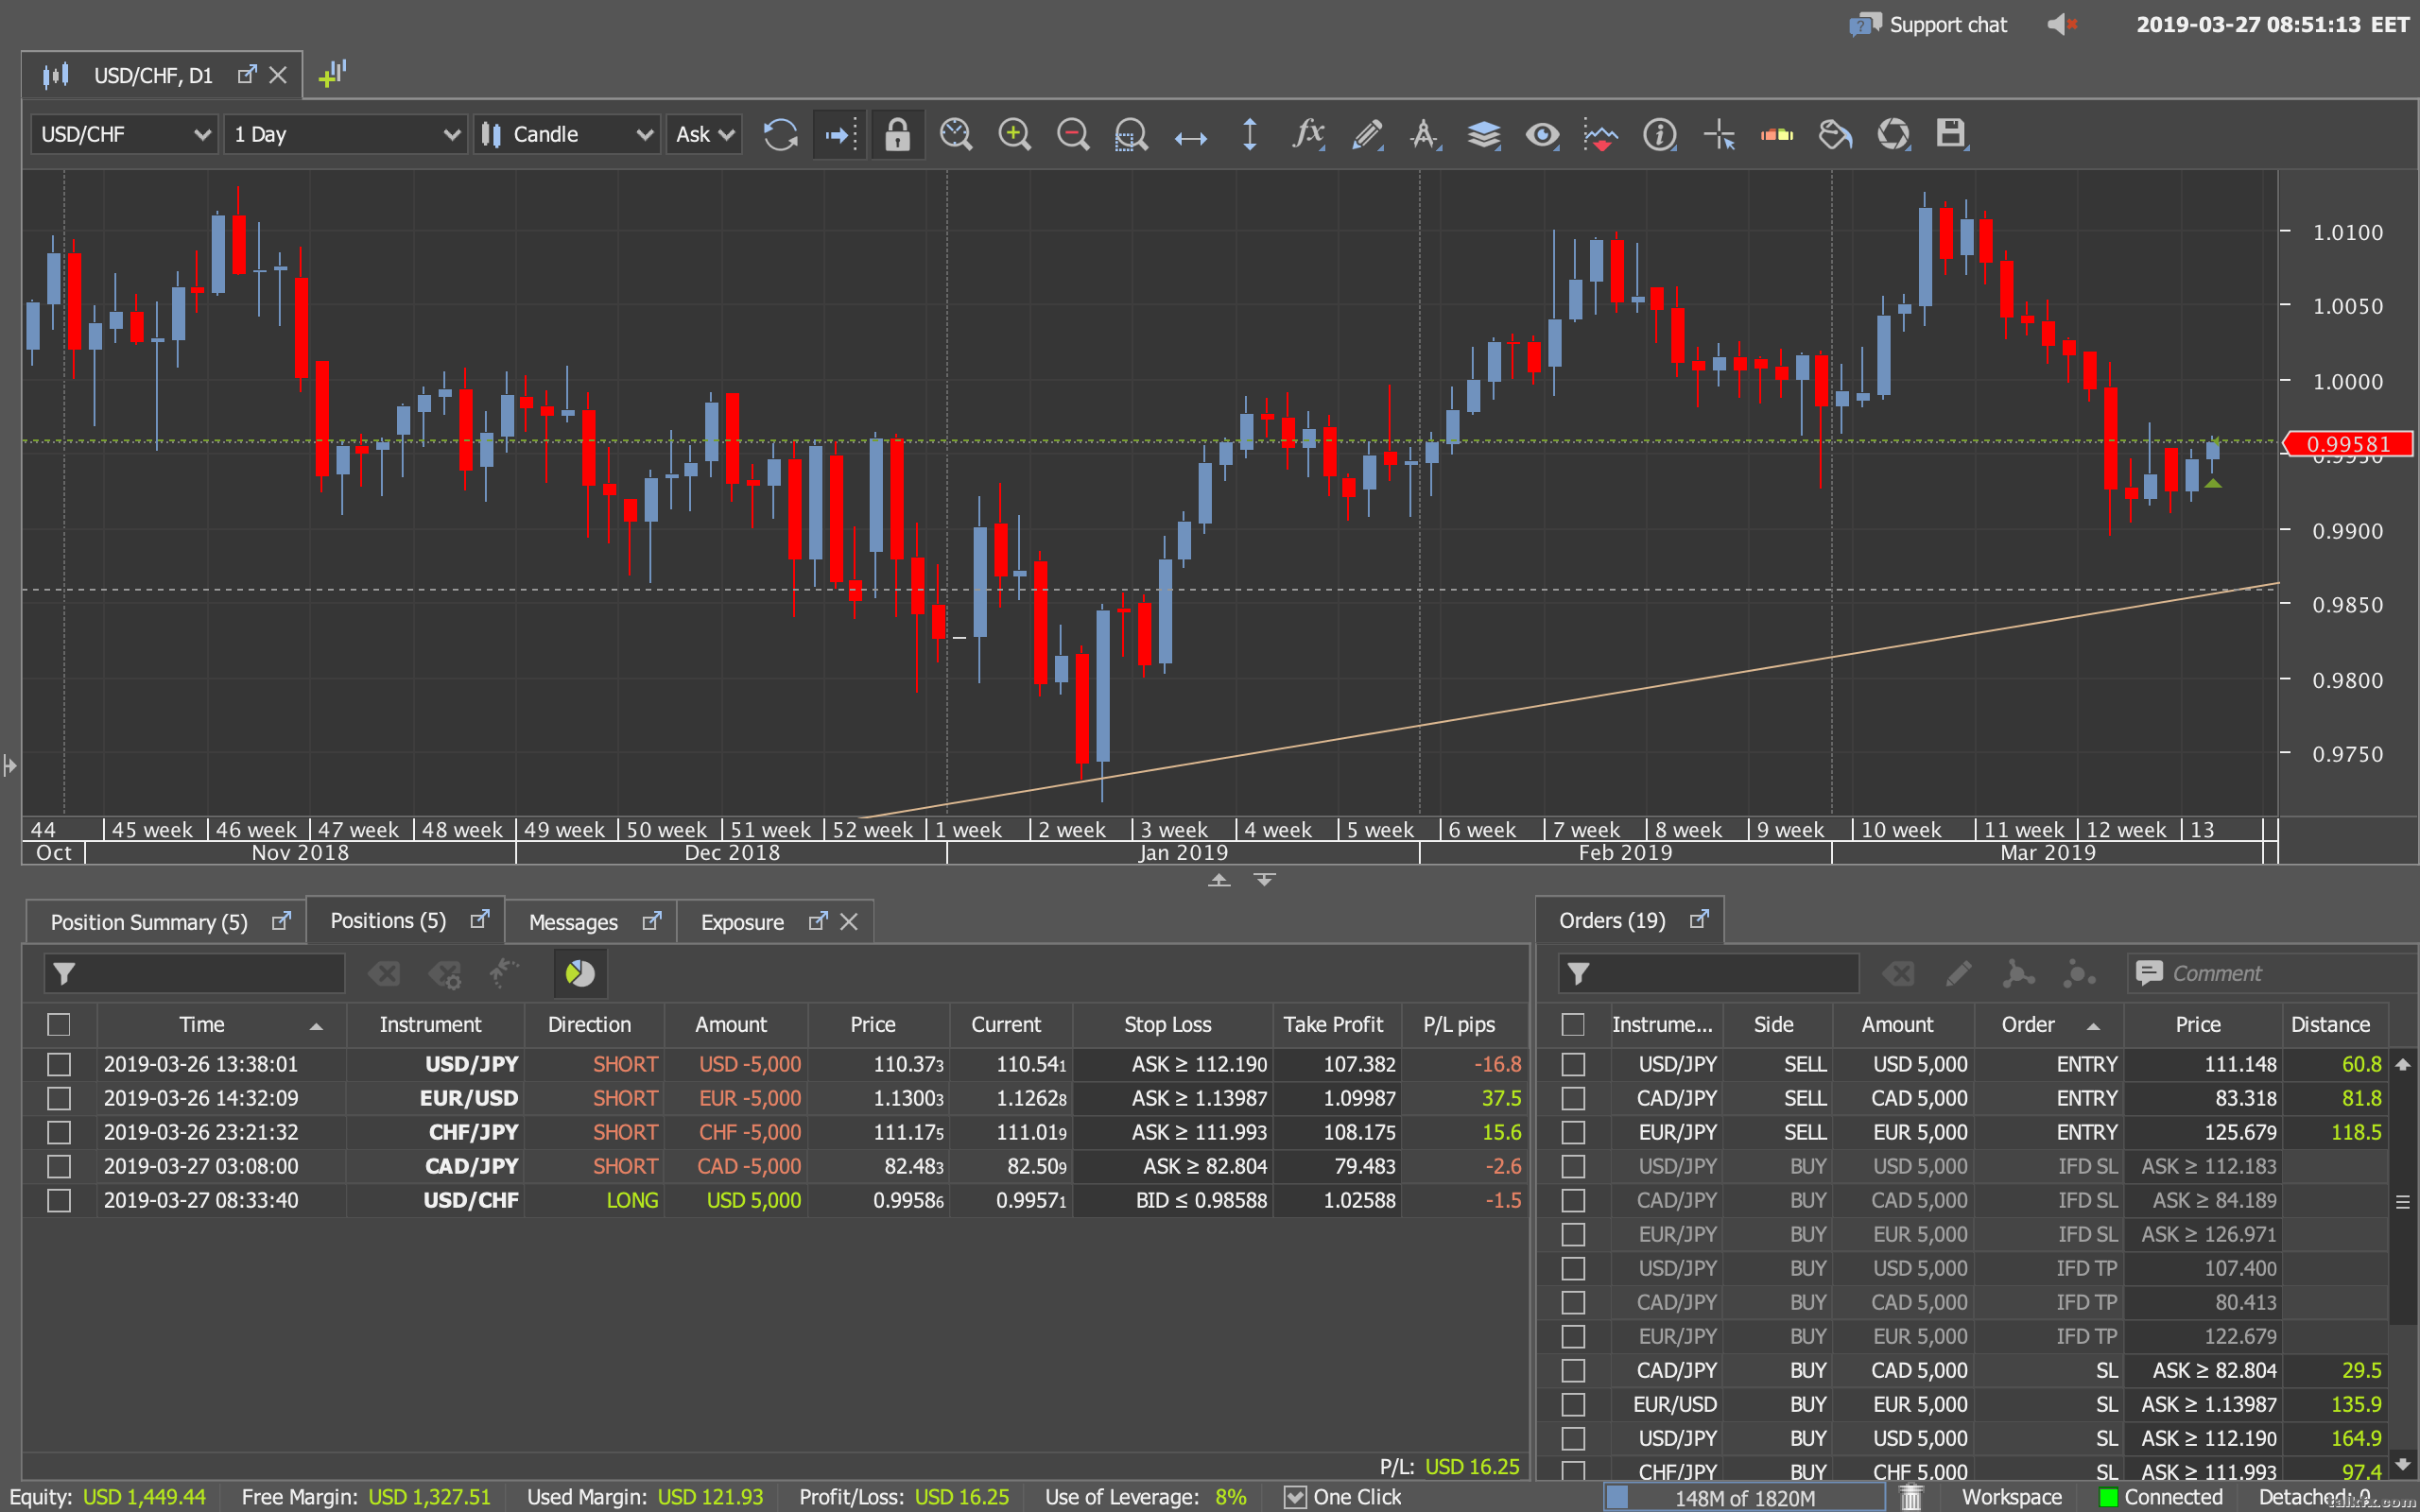Image resolution: width=2420 pixels, height=1512 pixels.
Task: Click the save floppy disk icon
Action: coord(1951,134)
